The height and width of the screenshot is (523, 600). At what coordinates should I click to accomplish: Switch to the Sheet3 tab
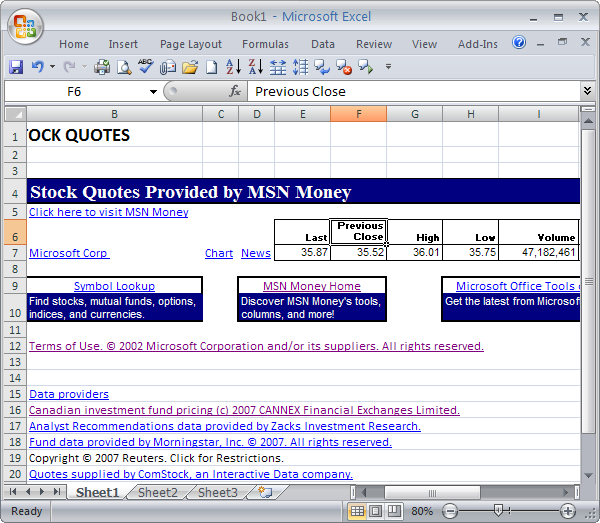[218, 492]
